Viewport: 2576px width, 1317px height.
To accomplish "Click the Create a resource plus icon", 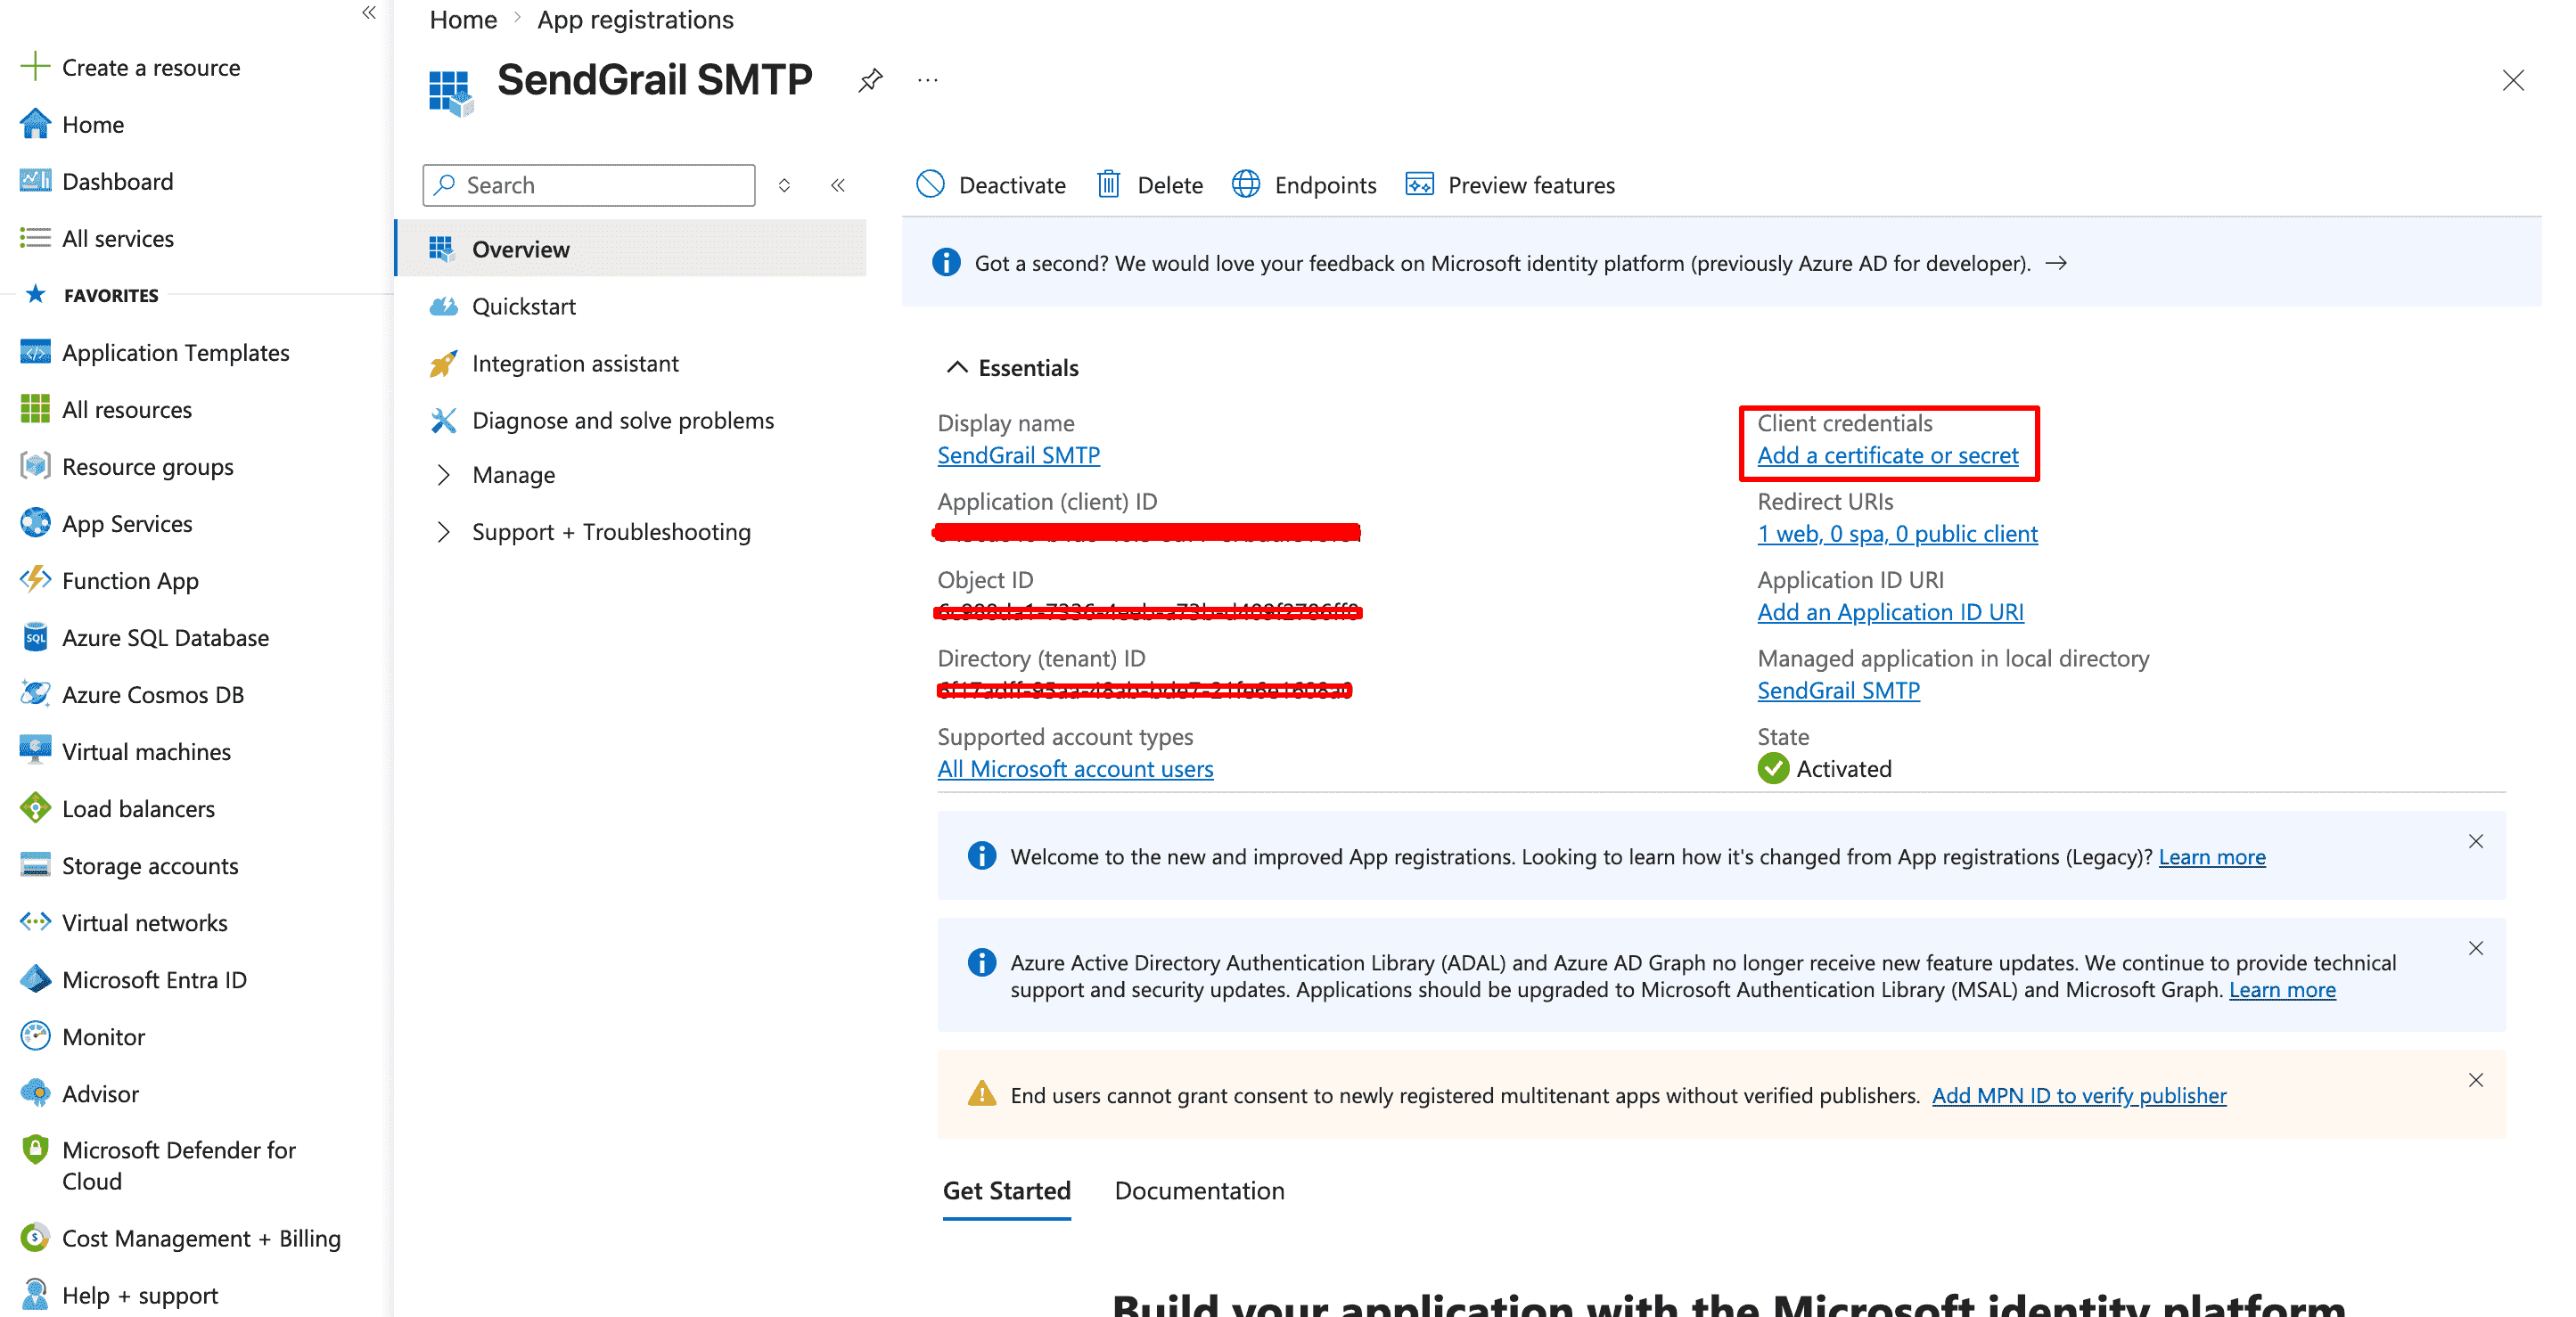I will click(x=35, y=67).
